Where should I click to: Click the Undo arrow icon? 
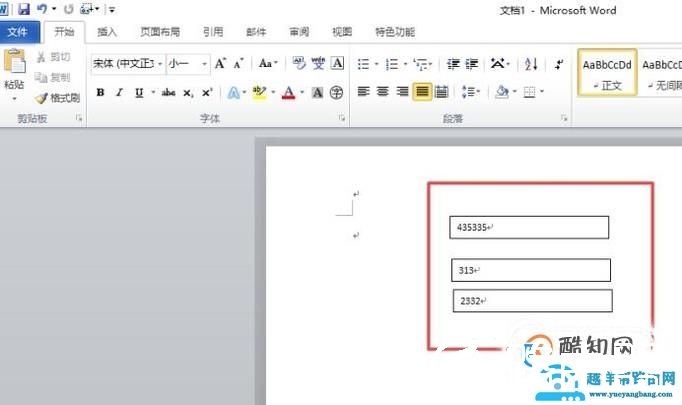coord(42,9)
